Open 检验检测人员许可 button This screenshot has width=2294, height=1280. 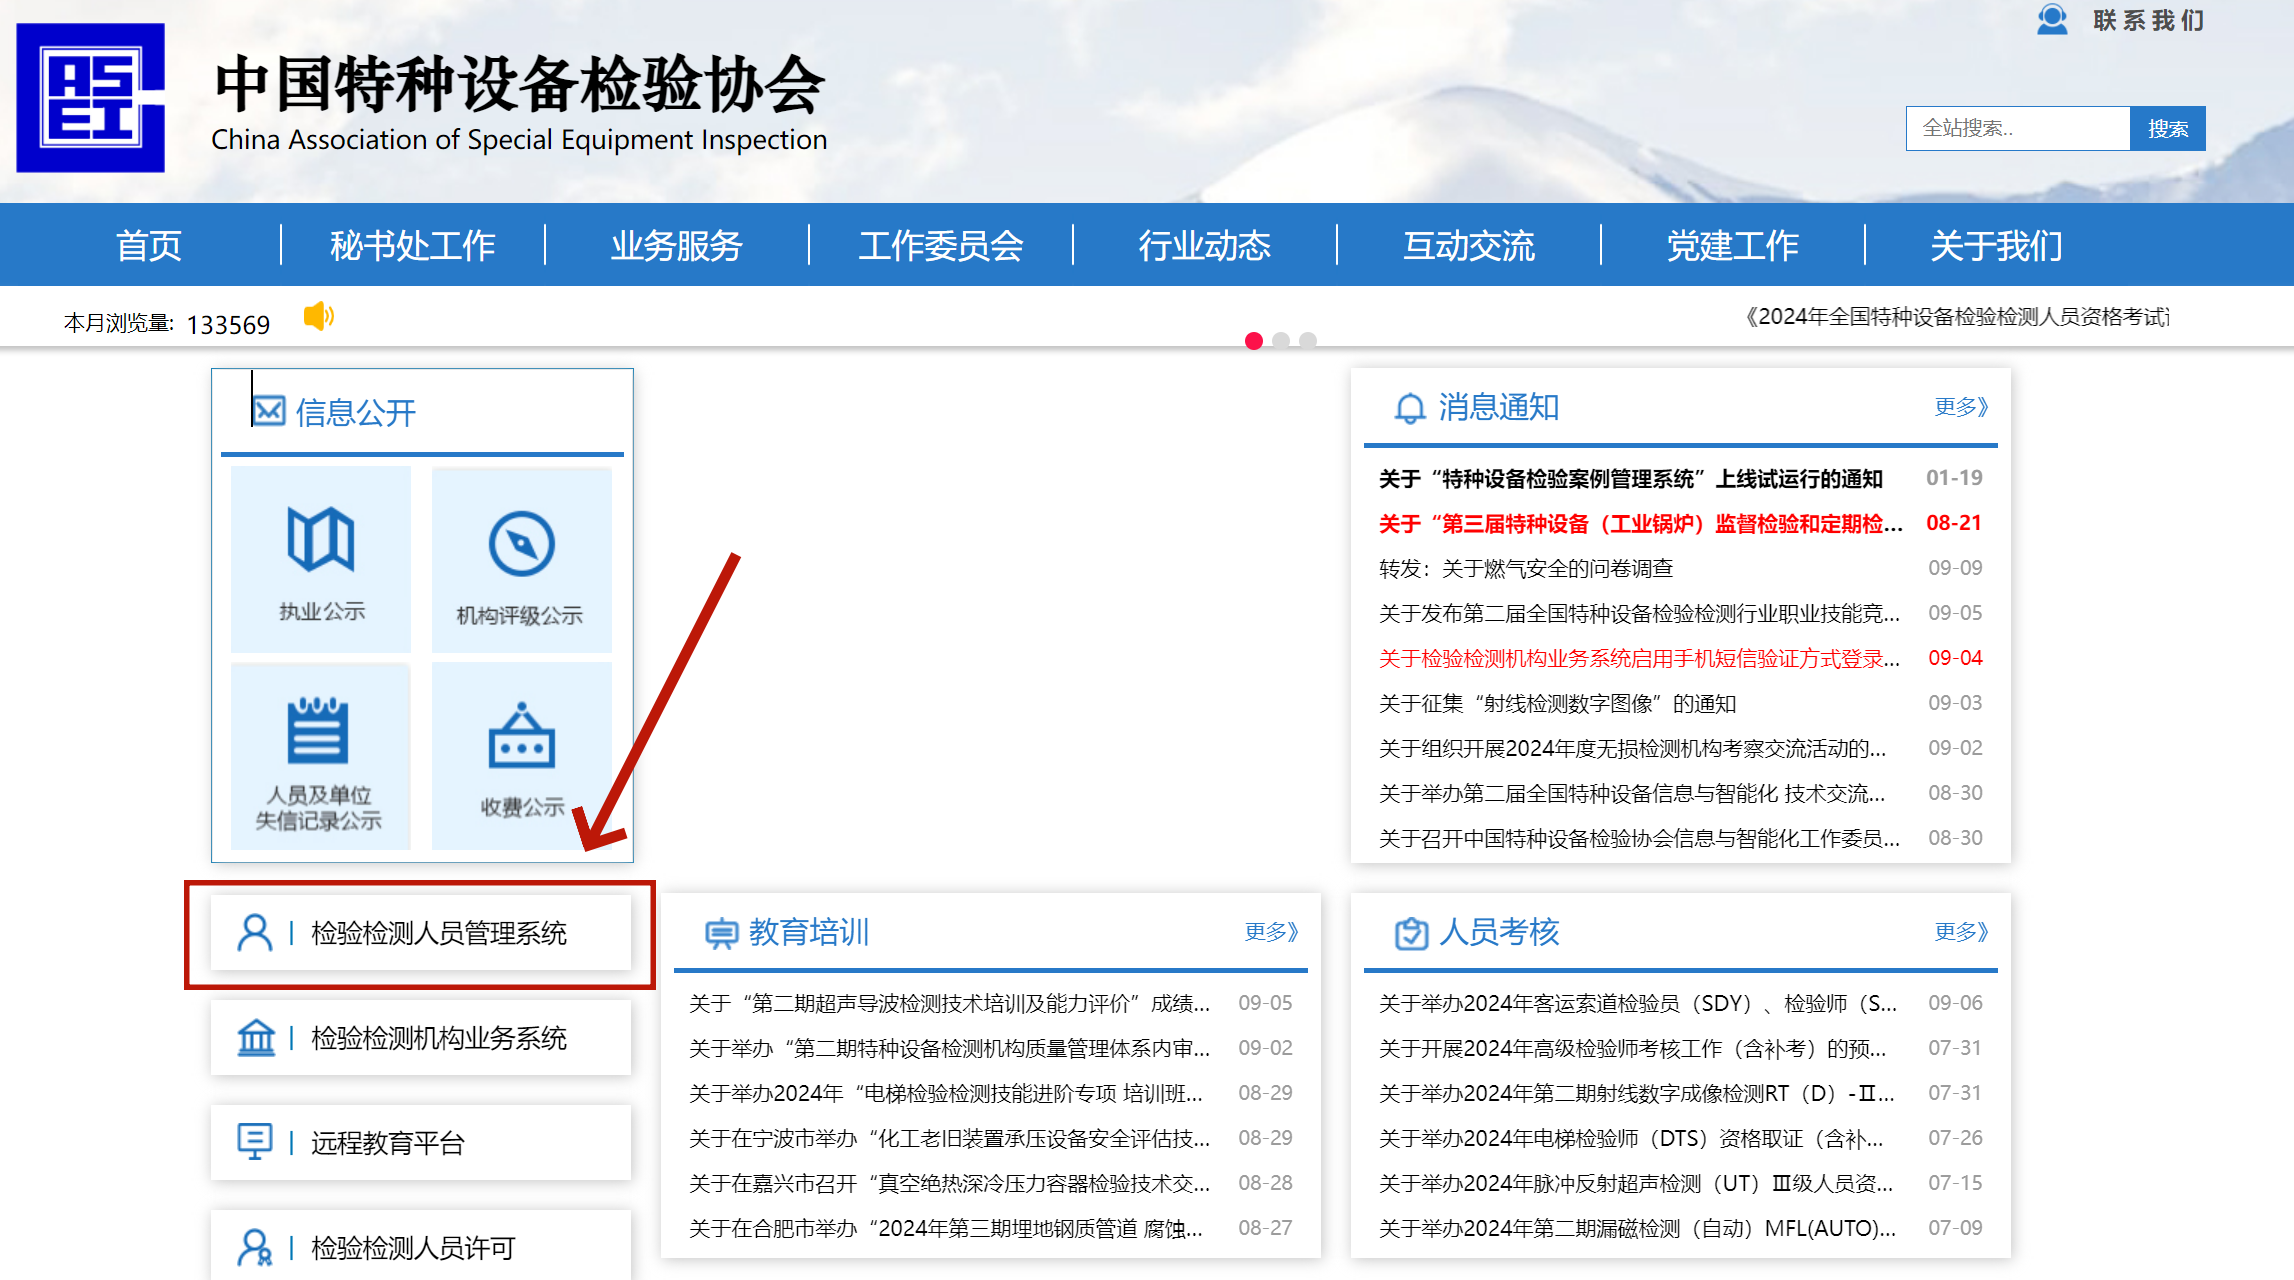click(x=421, y=1245)
